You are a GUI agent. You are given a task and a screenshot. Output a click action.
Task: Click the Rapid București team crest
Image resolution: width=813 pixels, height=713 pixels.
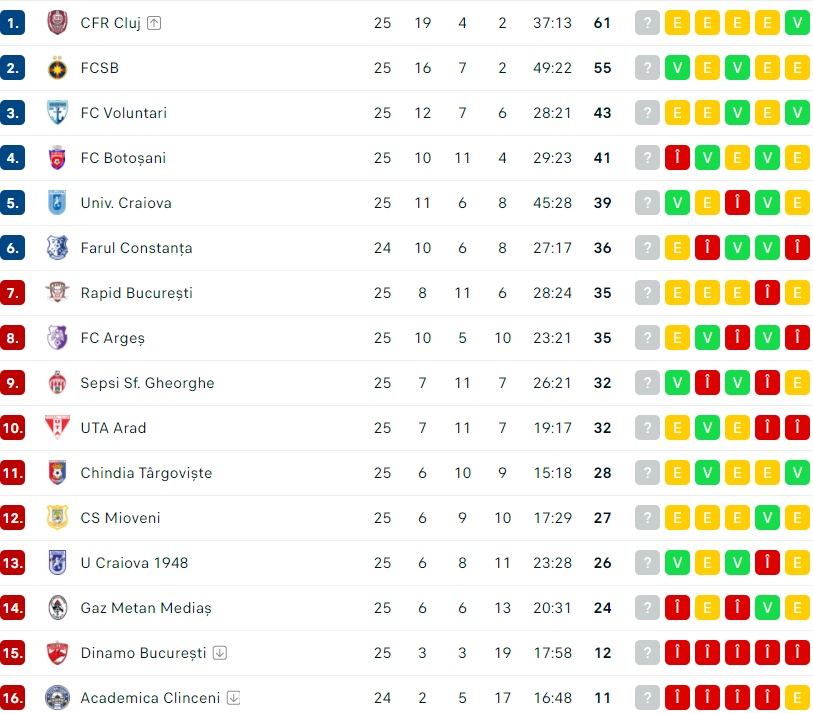tap(57, 293)
